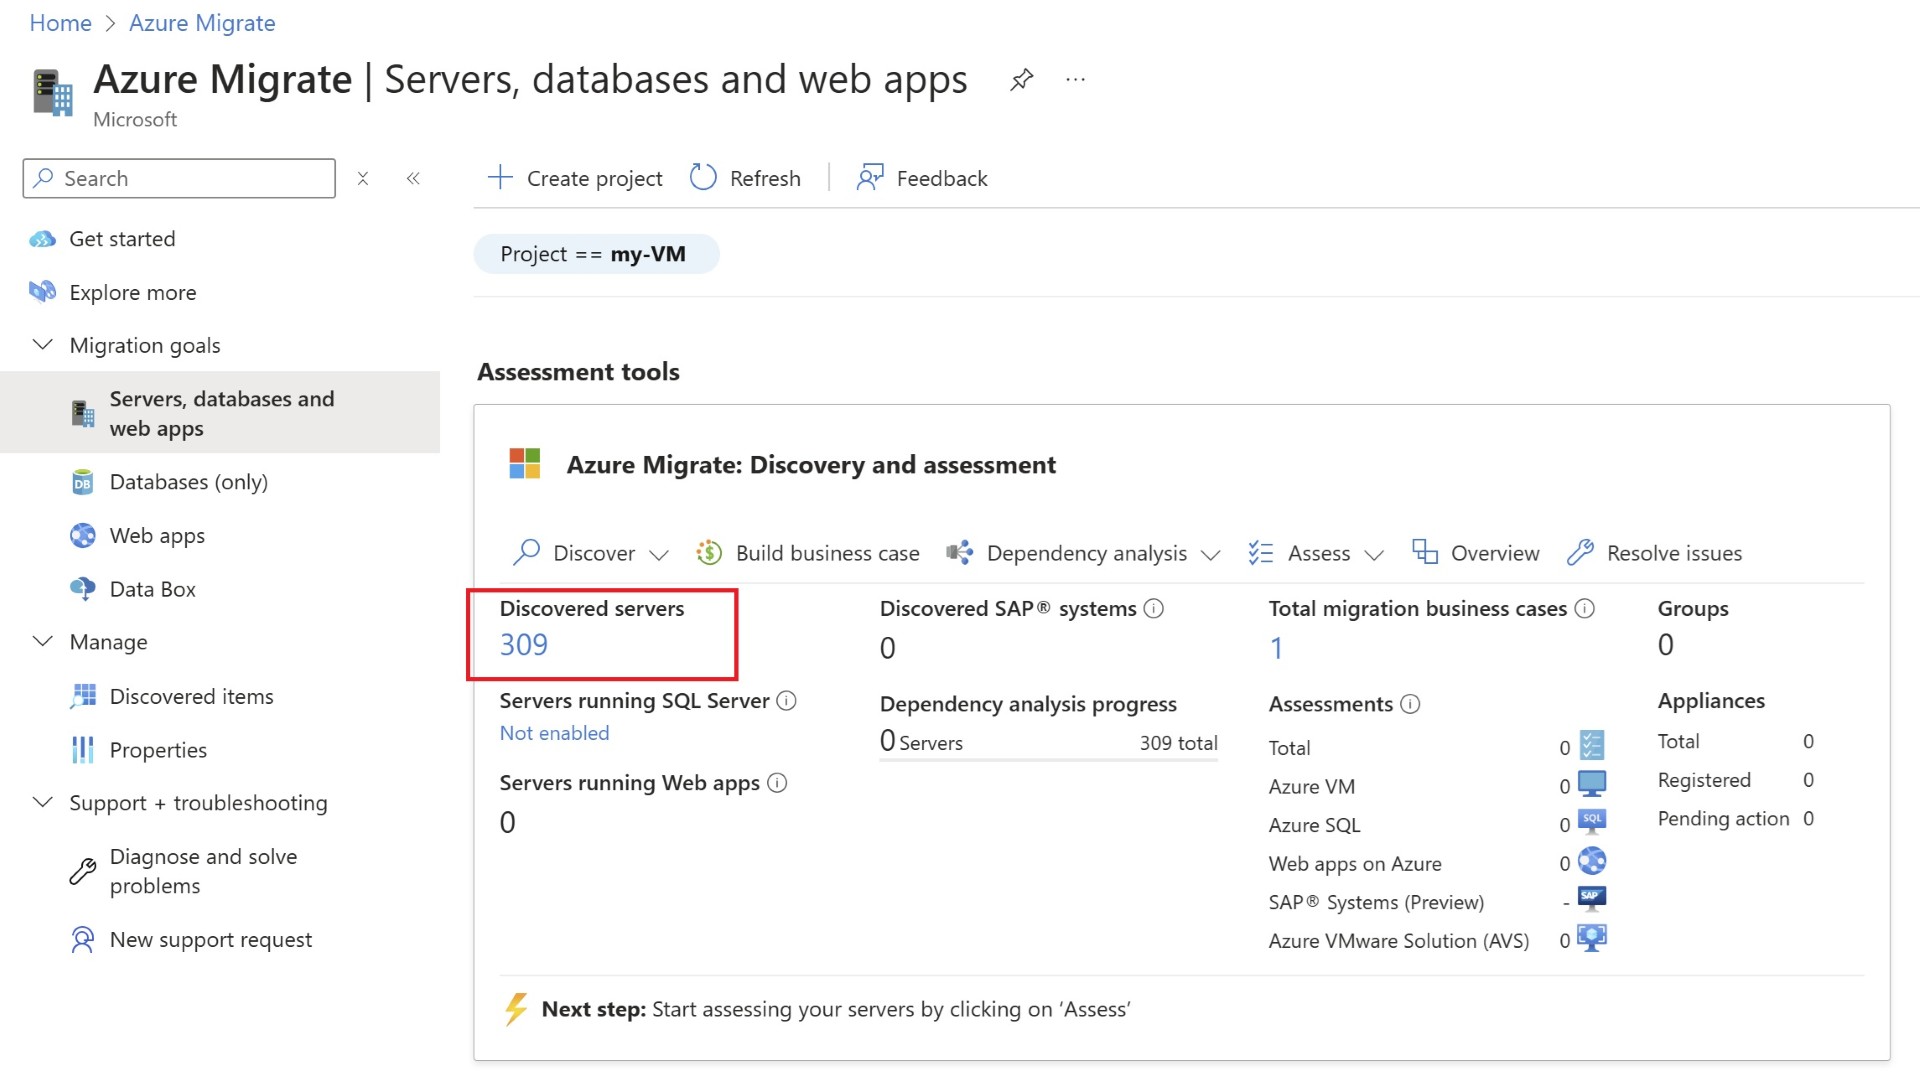Image resolution: width=1920 pixels, height=1077 pixels.
Task: Click the Resolve issues wrench icon
Action: click(1581, 552)
